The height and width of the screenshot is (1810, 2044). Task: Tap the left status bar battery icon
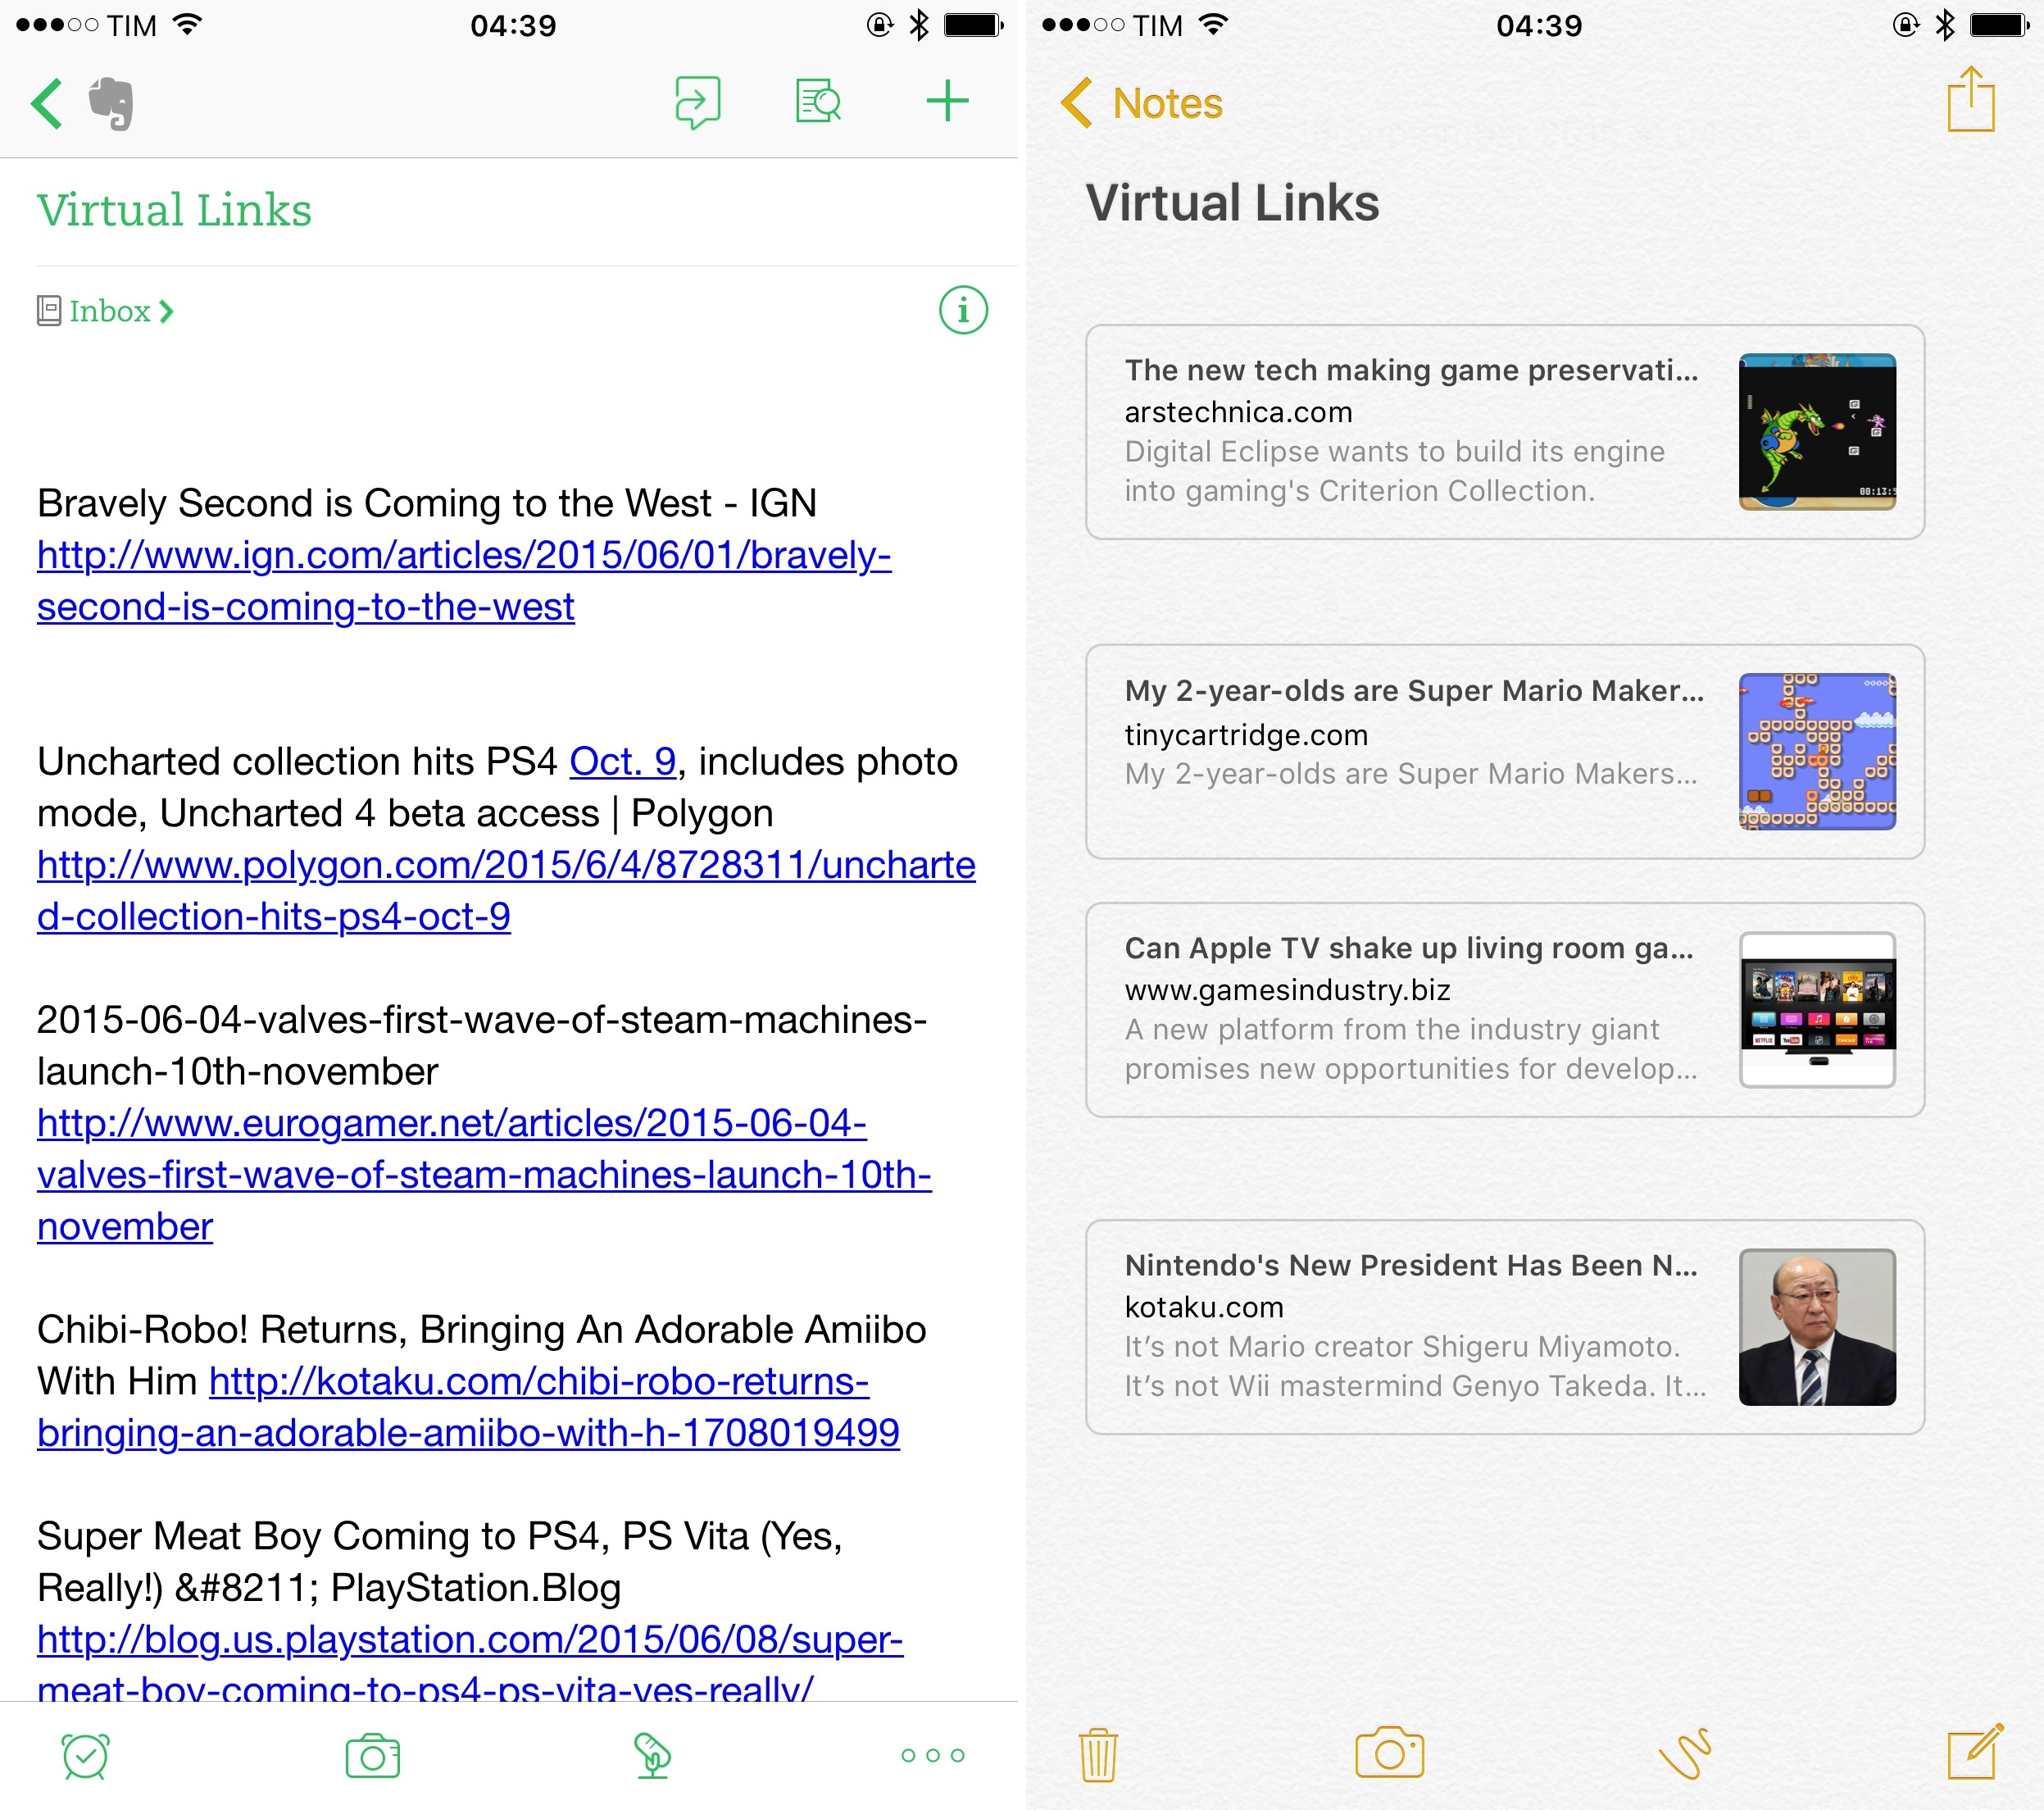[x=973, y=25]
